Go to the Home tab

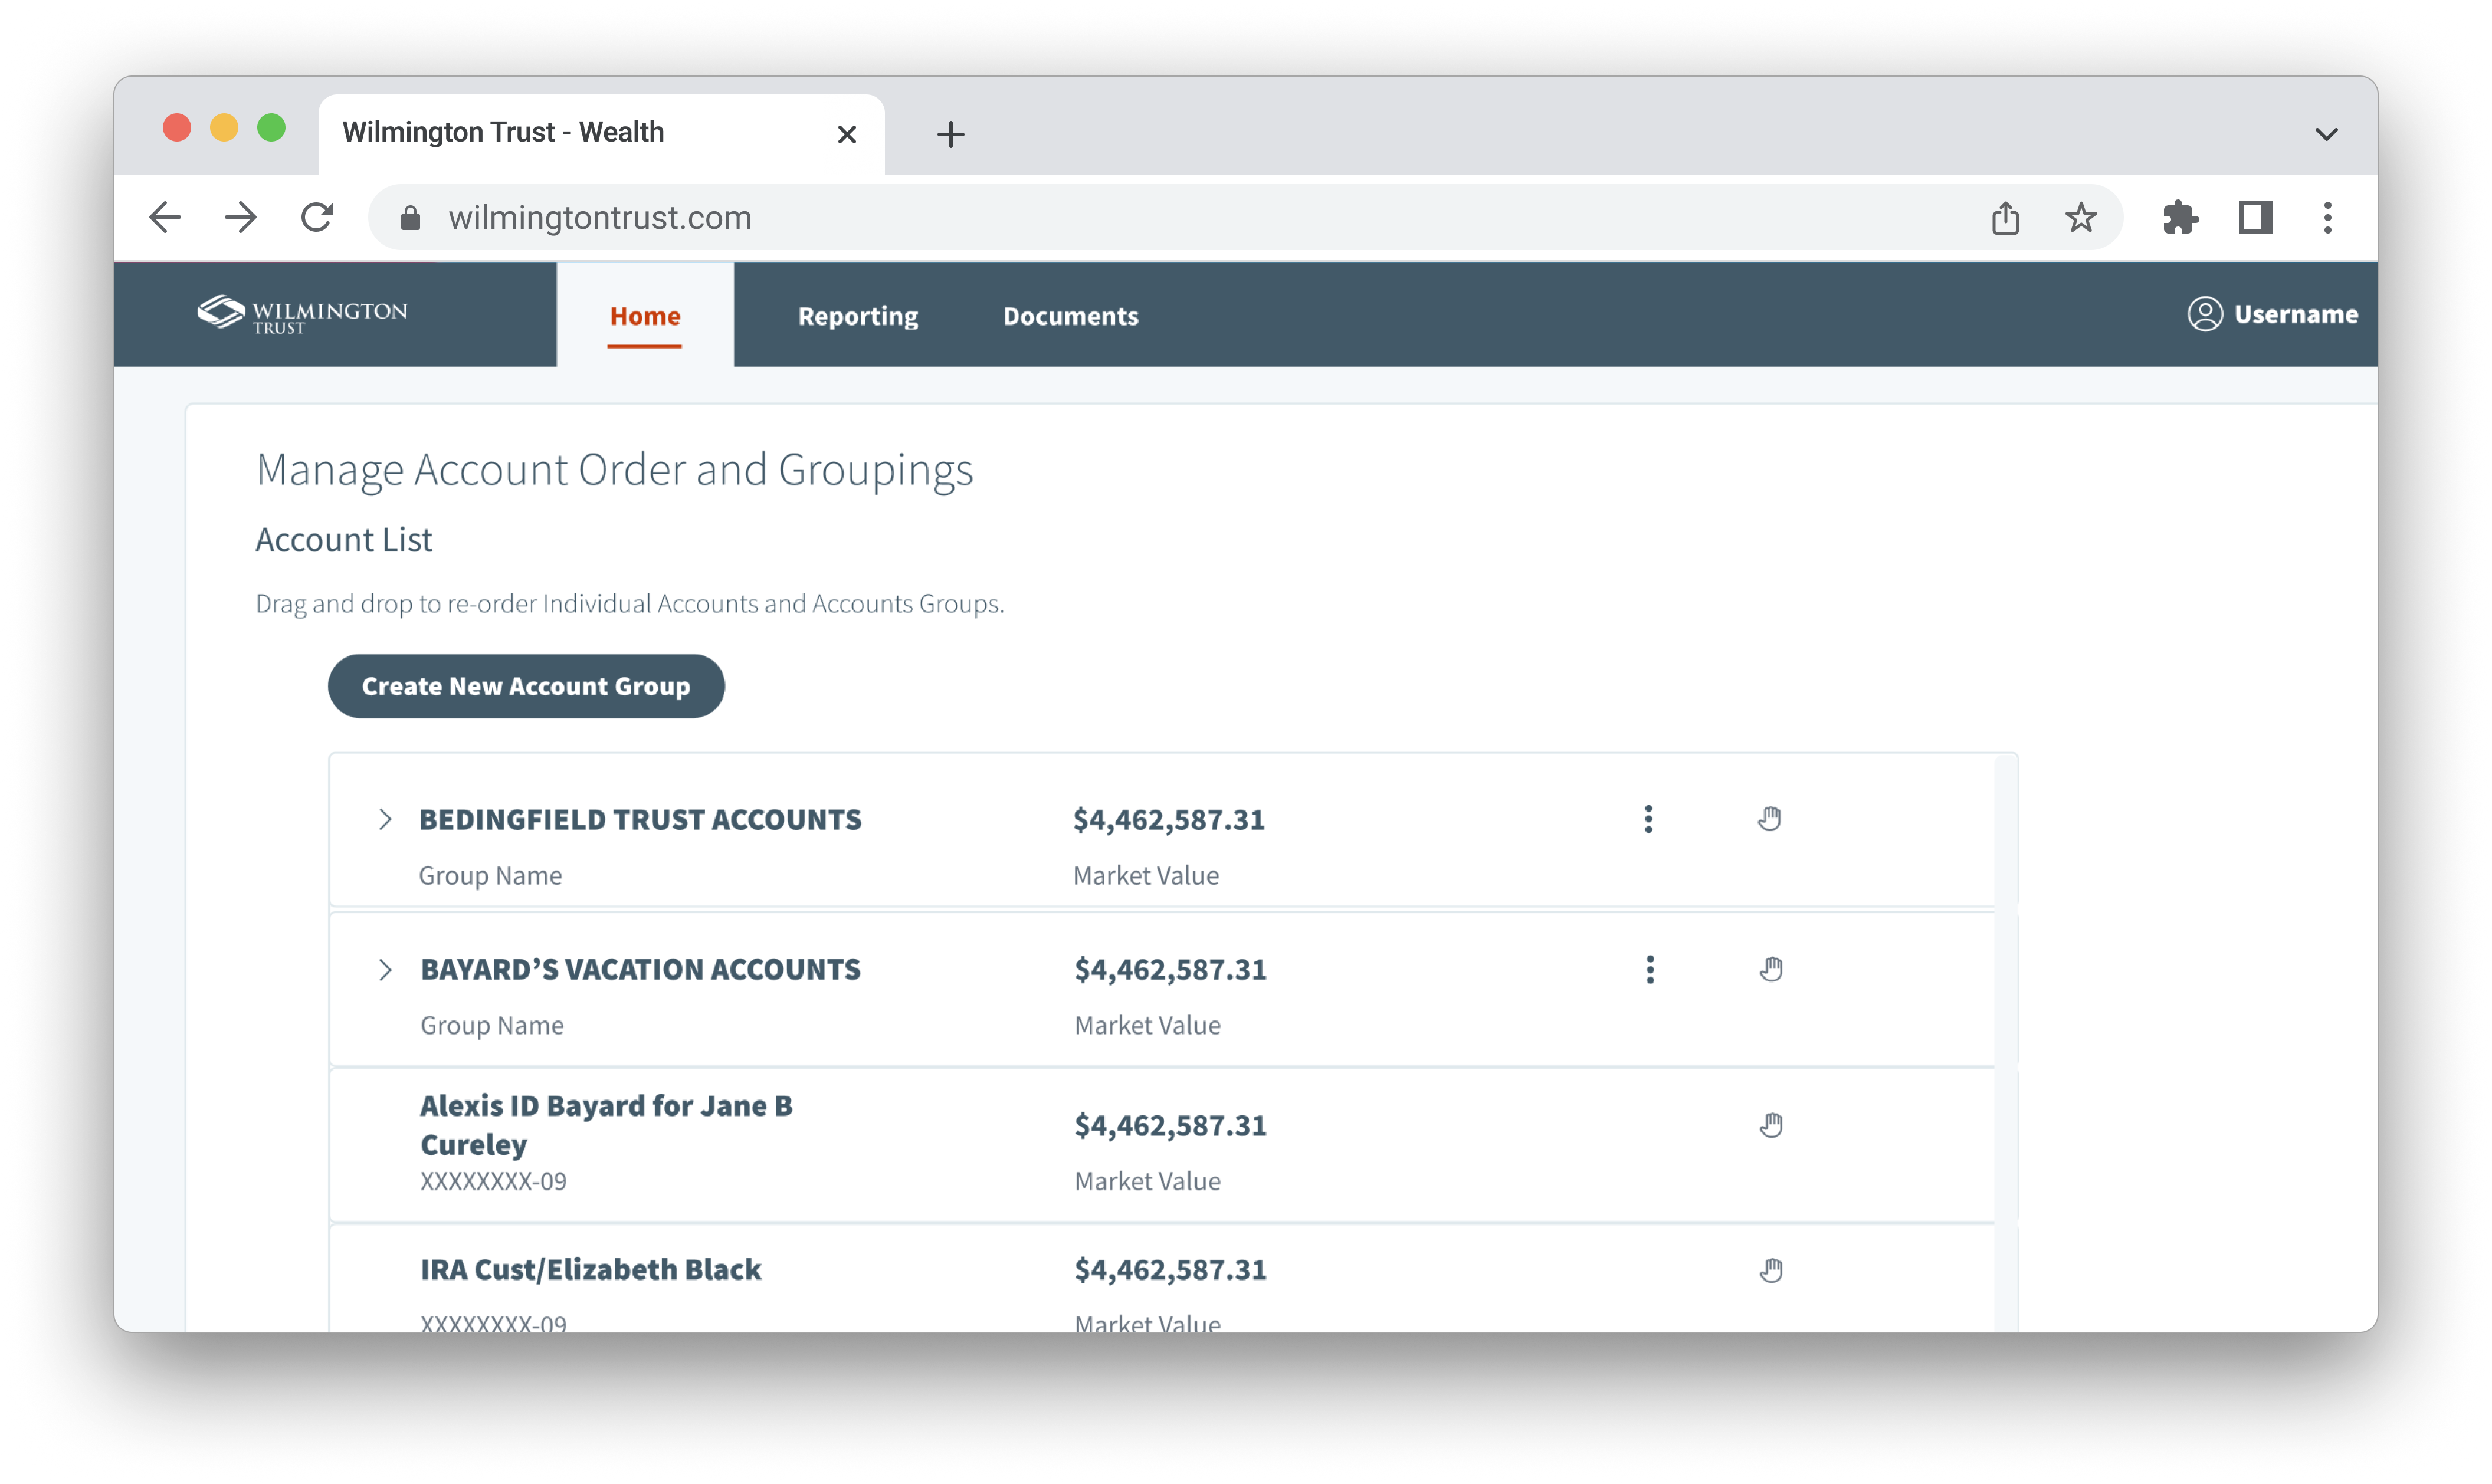[x=645, y=315]
